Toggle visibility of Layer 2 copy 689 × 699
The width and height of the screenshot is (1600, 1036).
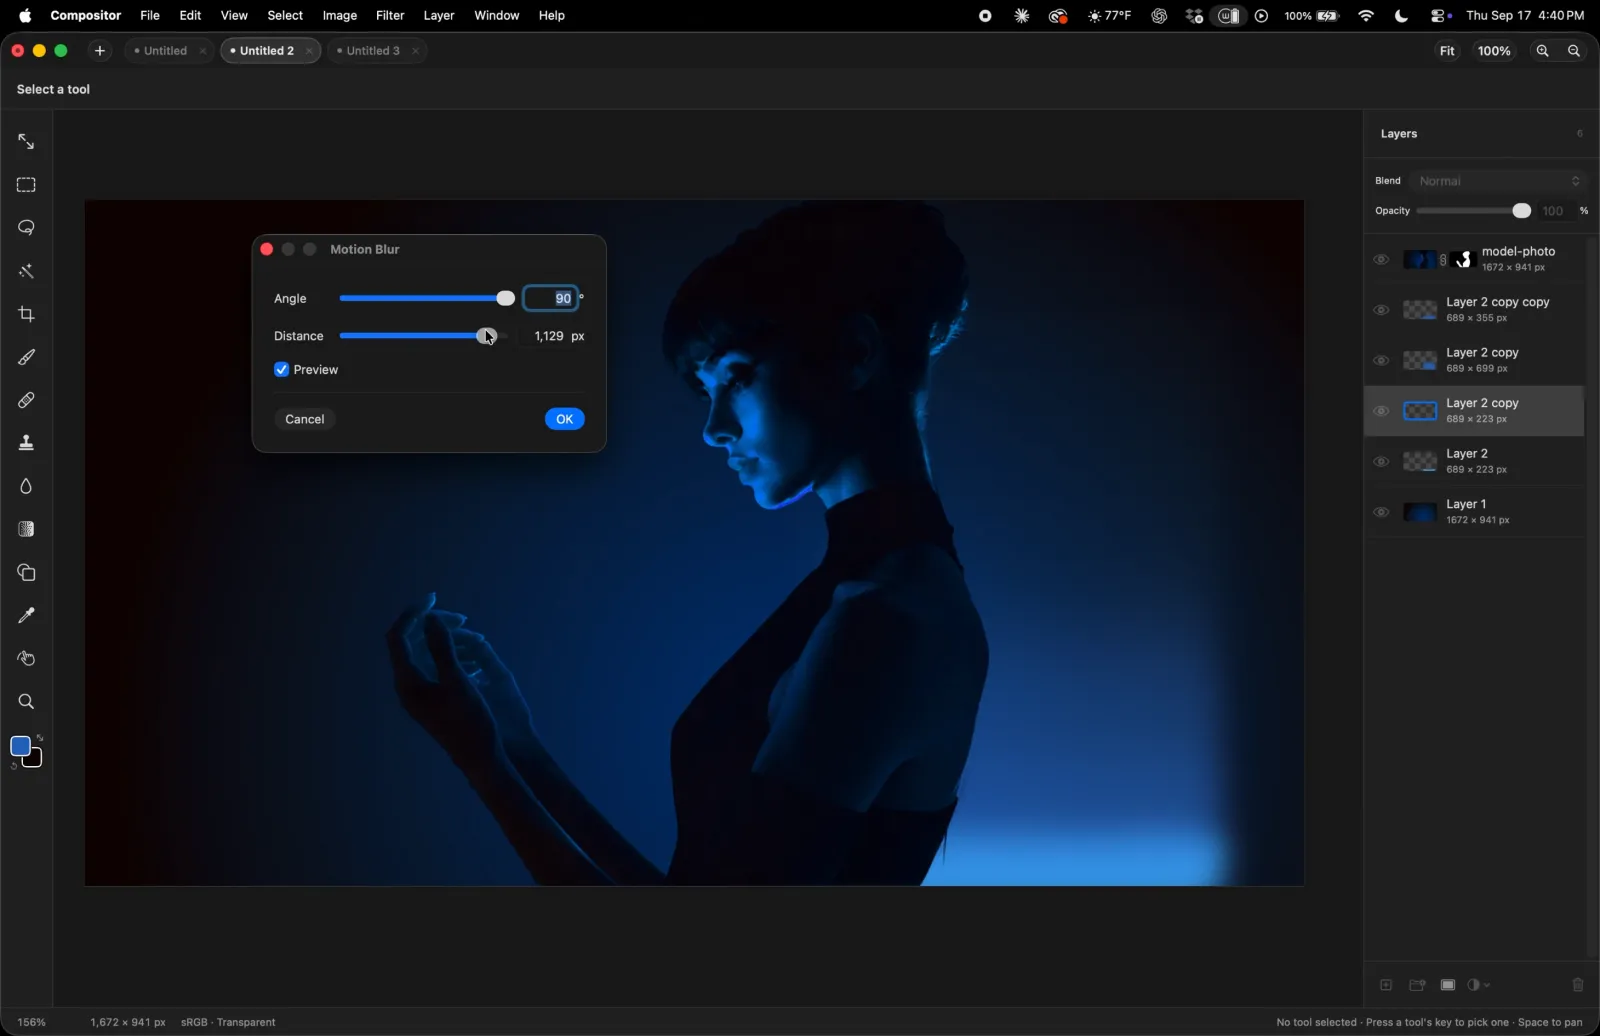click(1381, 361)
